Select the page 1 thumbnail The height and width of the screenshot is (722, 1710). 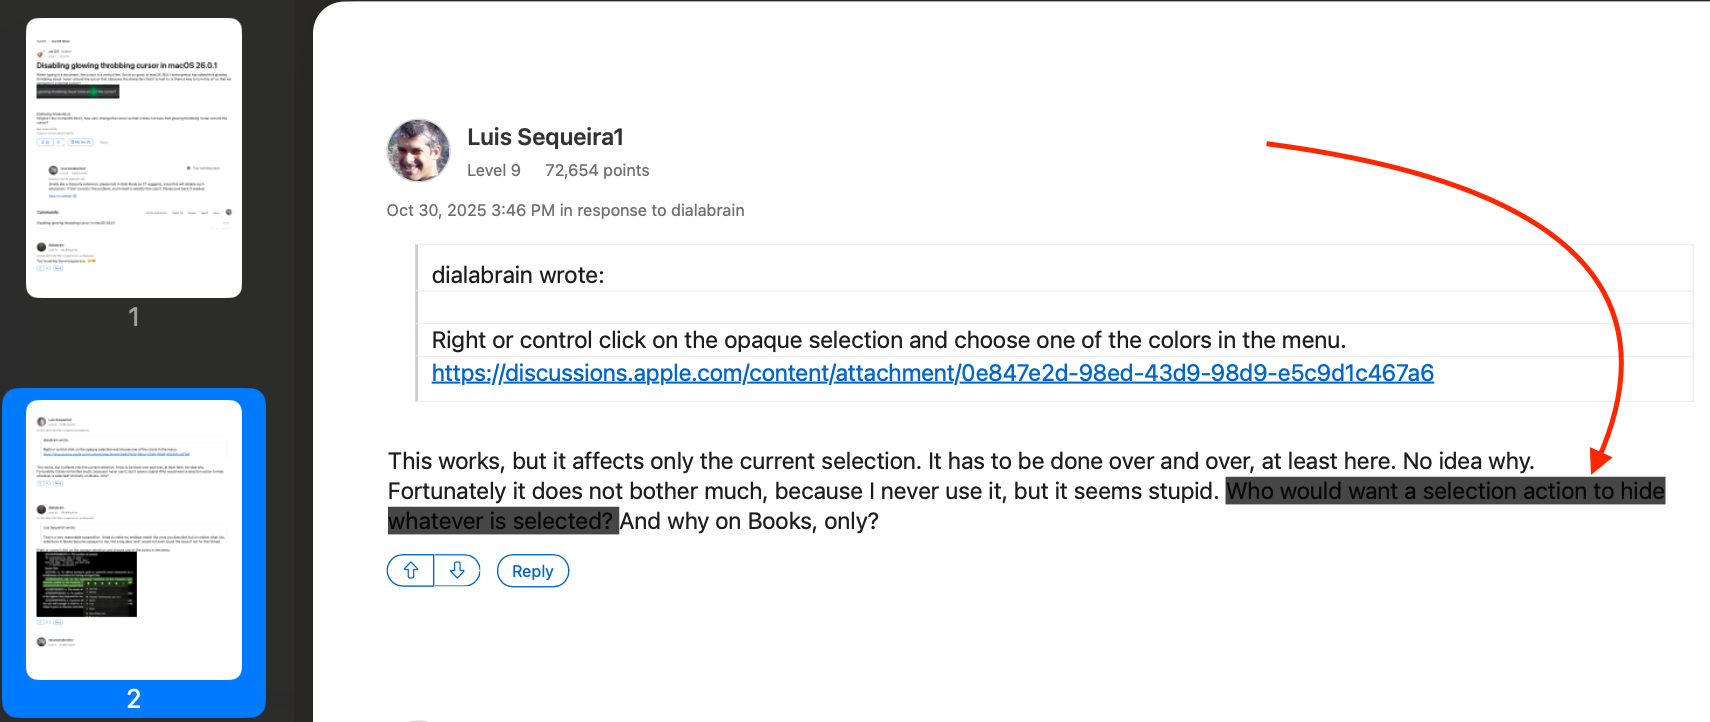pos(134,158)
